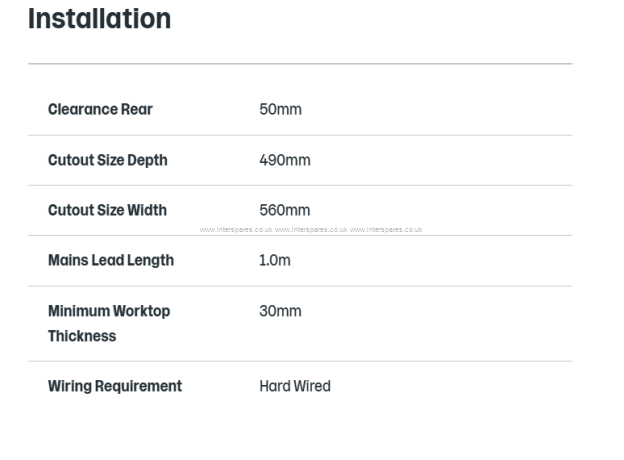Click the word Rear in first row

[137, 109]
